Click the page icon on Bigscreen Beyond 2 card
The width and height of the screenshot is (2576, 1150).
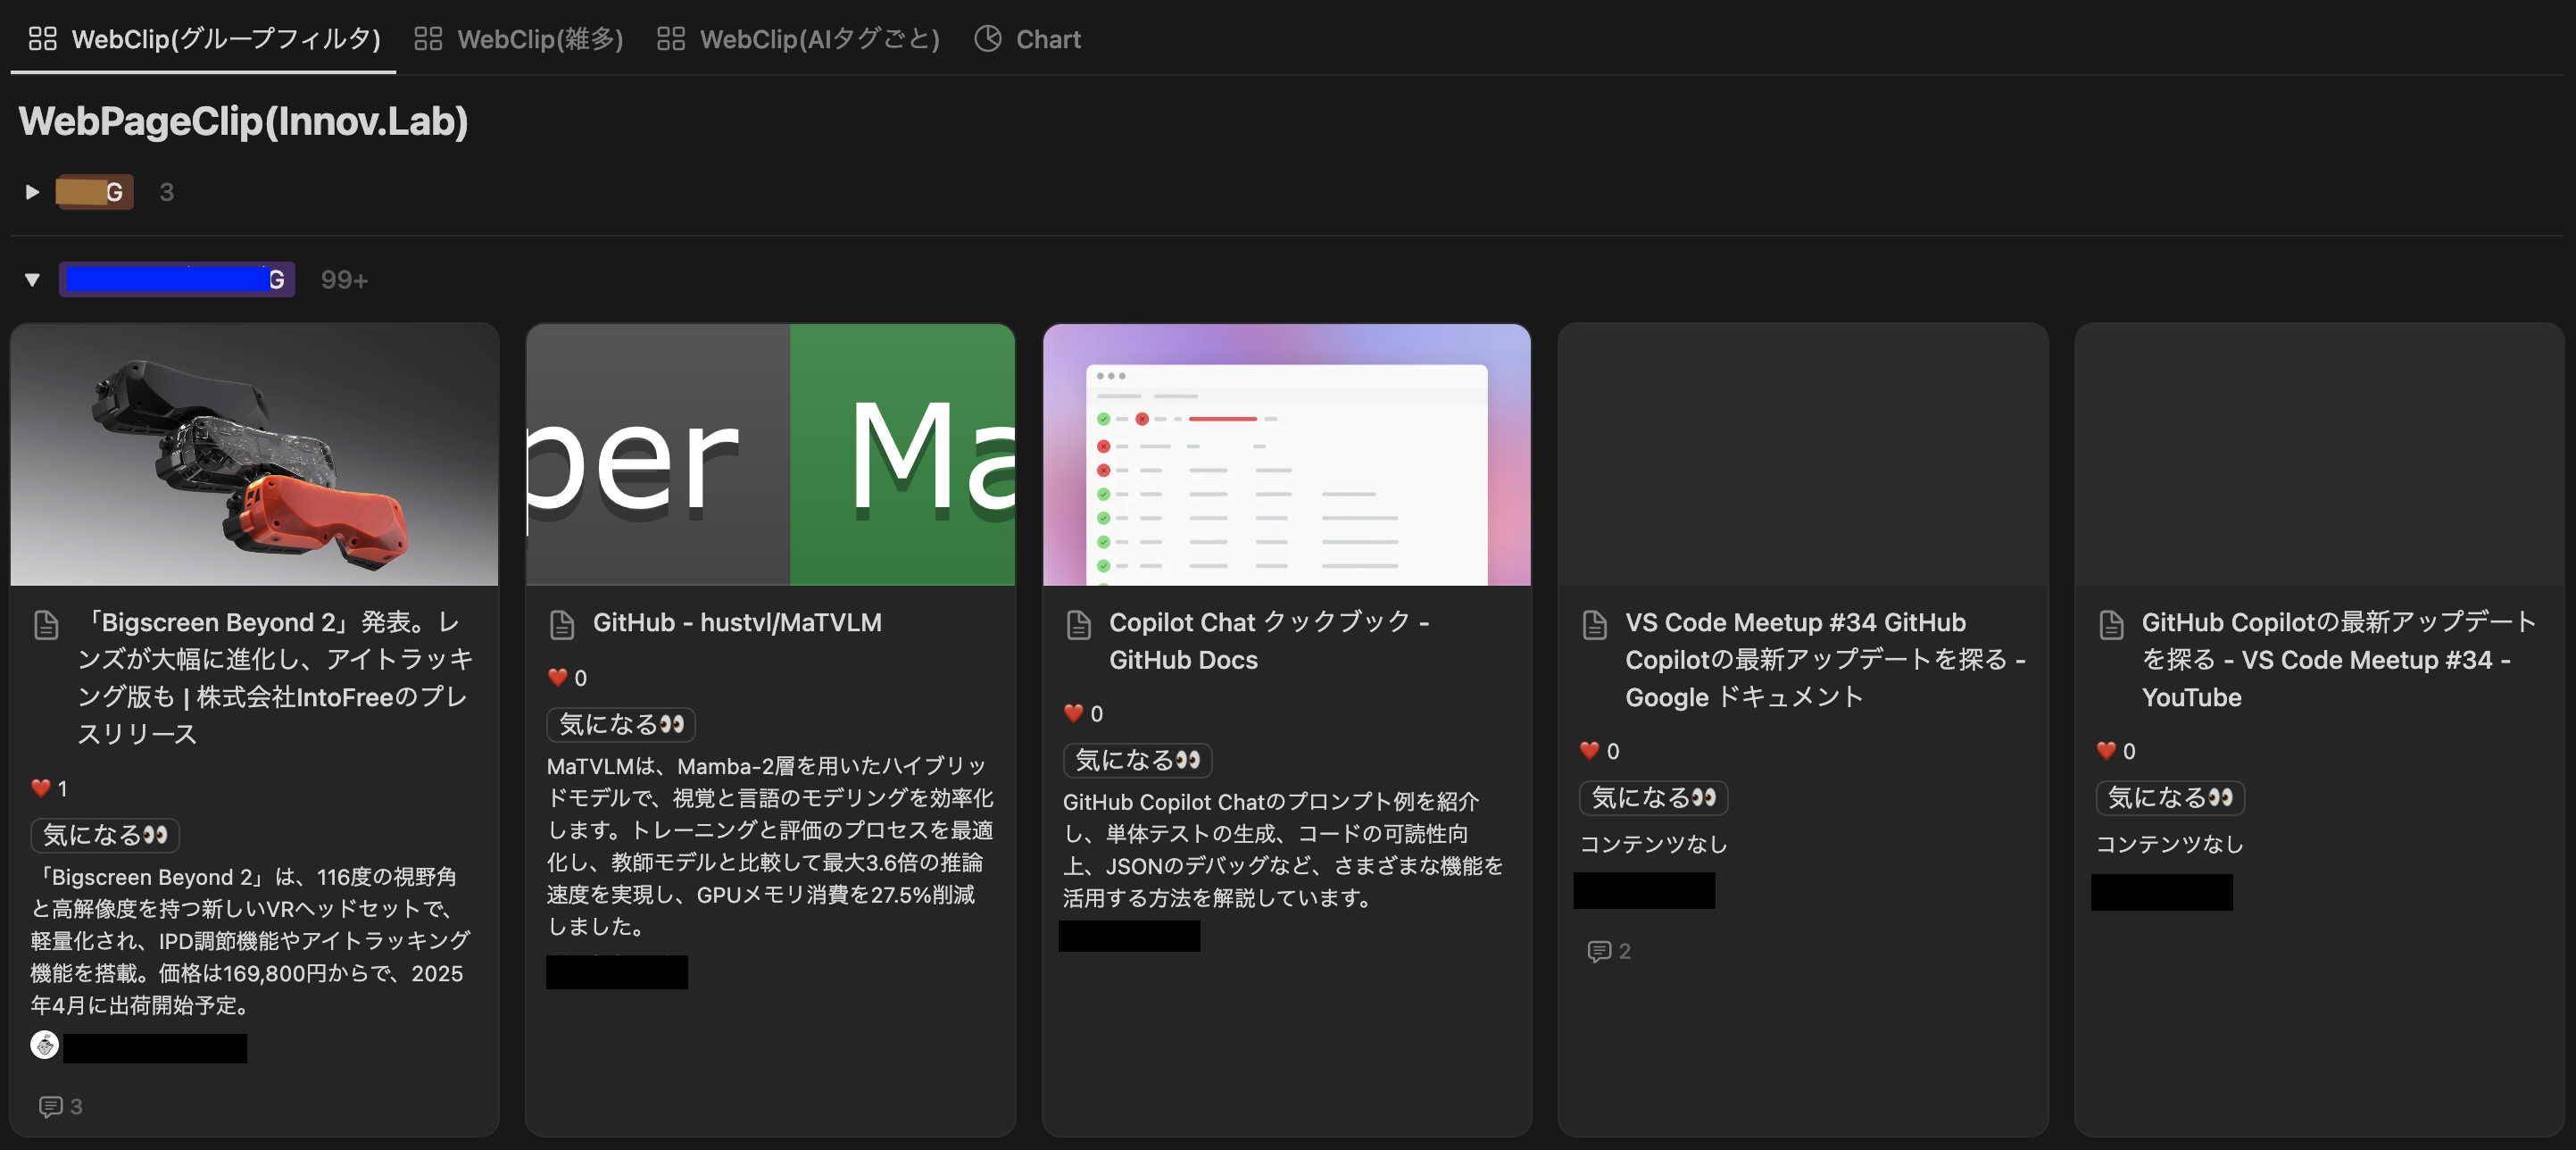(x=46, y=625)
